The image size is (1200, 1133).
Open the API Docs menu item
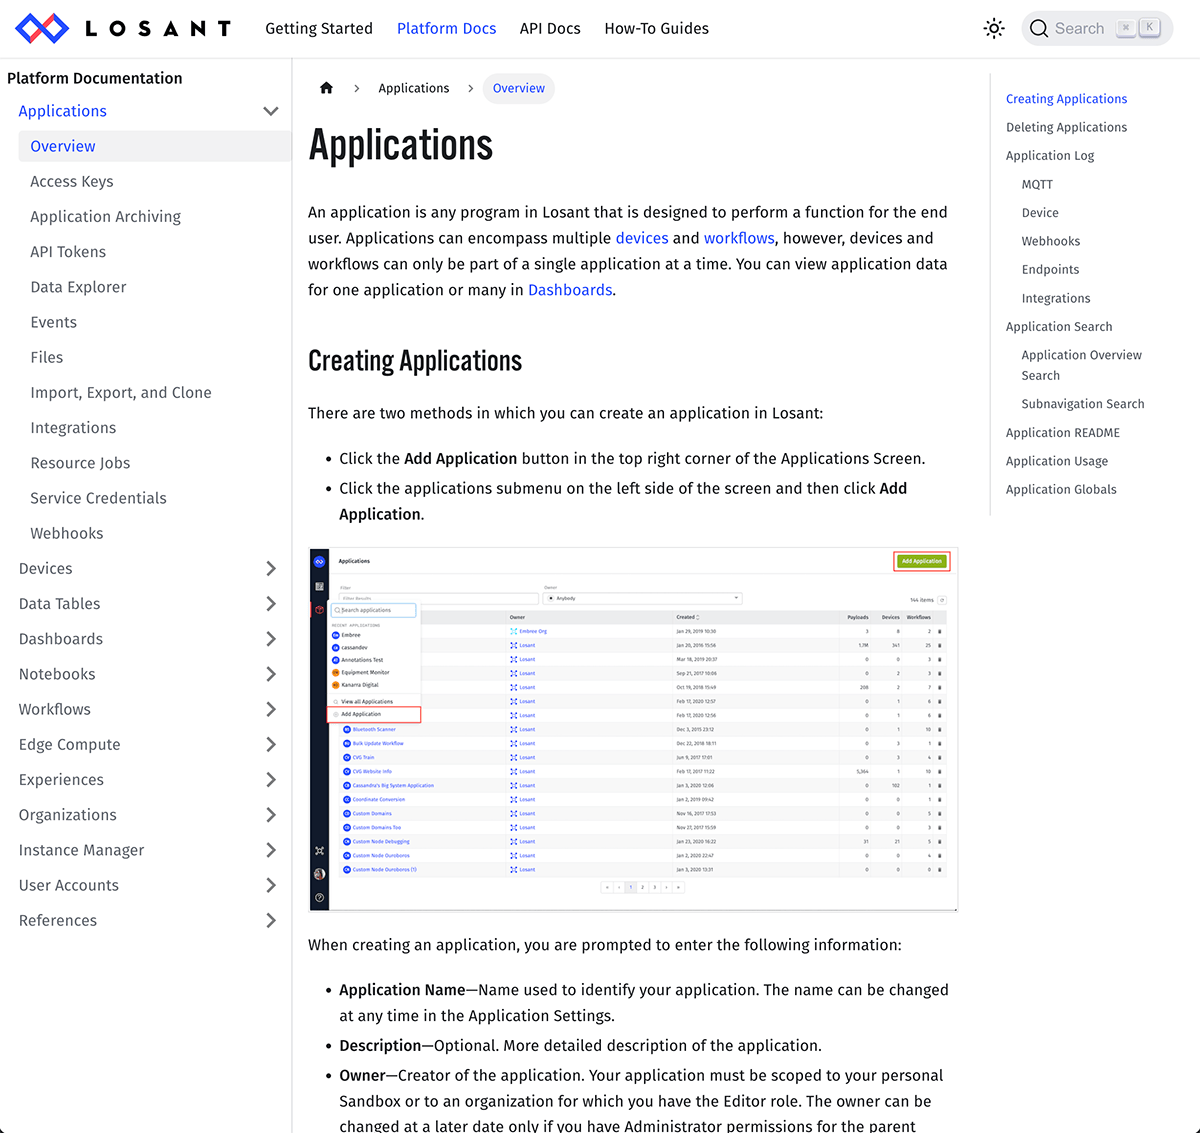[x=550, y=28]
